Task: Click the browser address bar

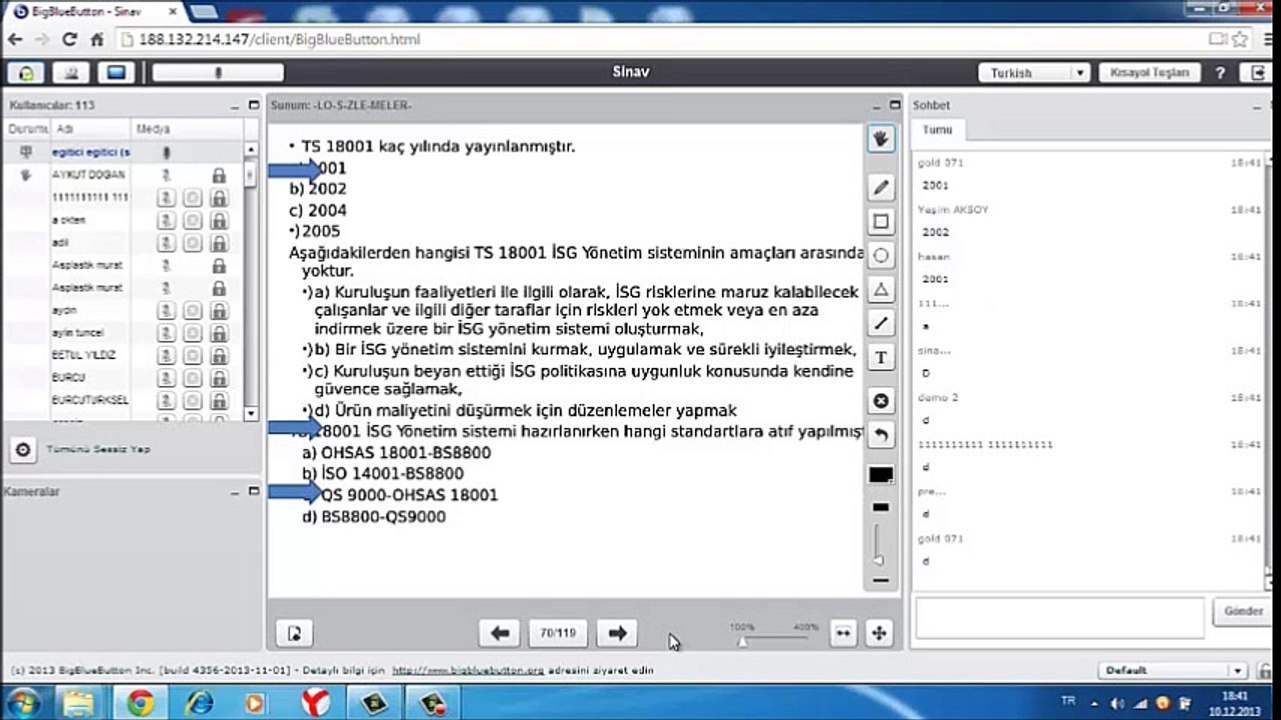Action: tap(660, 40)
